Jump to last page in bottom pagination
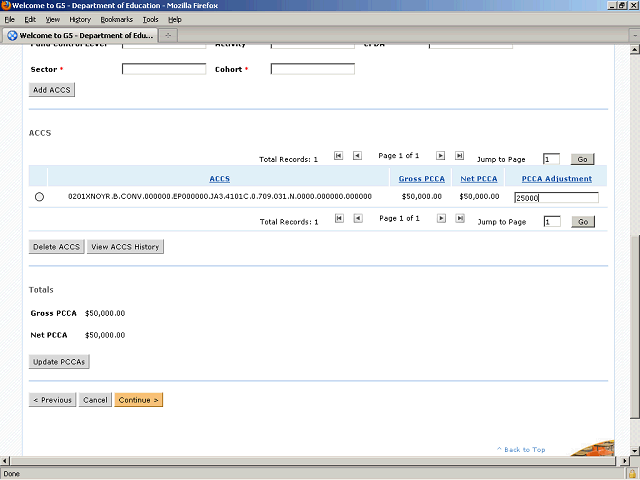The height and width of the screenshot is (480, 640). (x=459, y=219)
